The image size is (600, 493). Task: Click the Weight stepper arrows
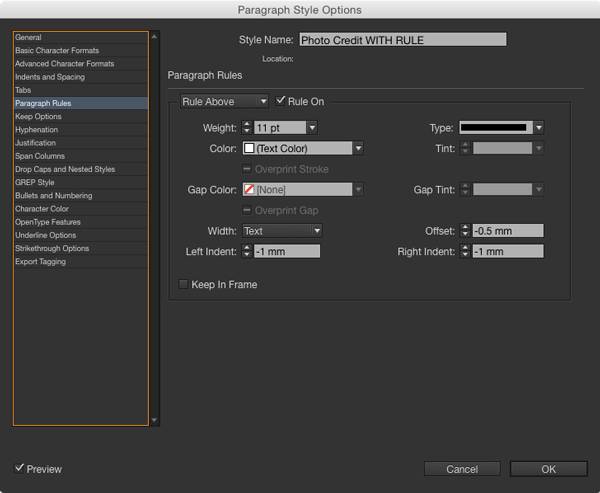(247, 127)
